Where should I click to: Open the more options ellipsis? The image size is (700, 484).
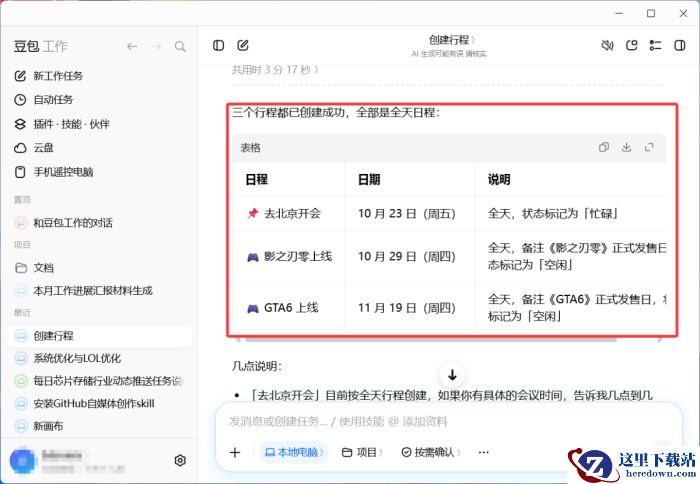click(x=483, y=452)
